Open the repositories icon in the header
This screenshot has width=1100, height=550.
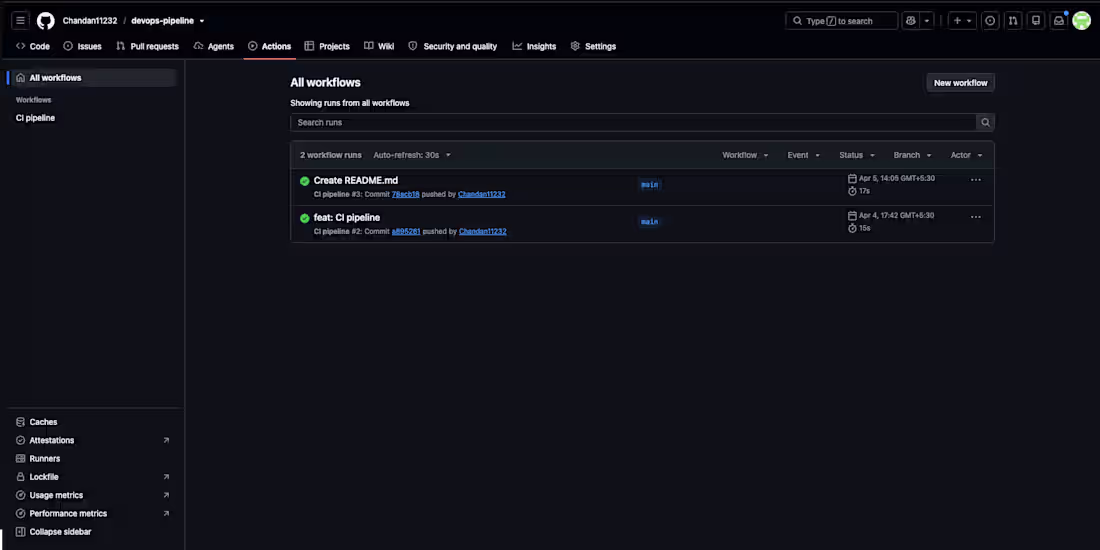pyautogui.click(x=1035, y=21)
